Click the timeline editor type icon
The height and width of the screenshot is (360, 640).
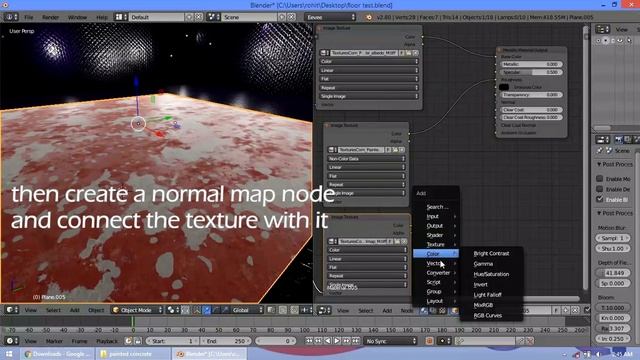pyautogui.click(x=11, y=341)
